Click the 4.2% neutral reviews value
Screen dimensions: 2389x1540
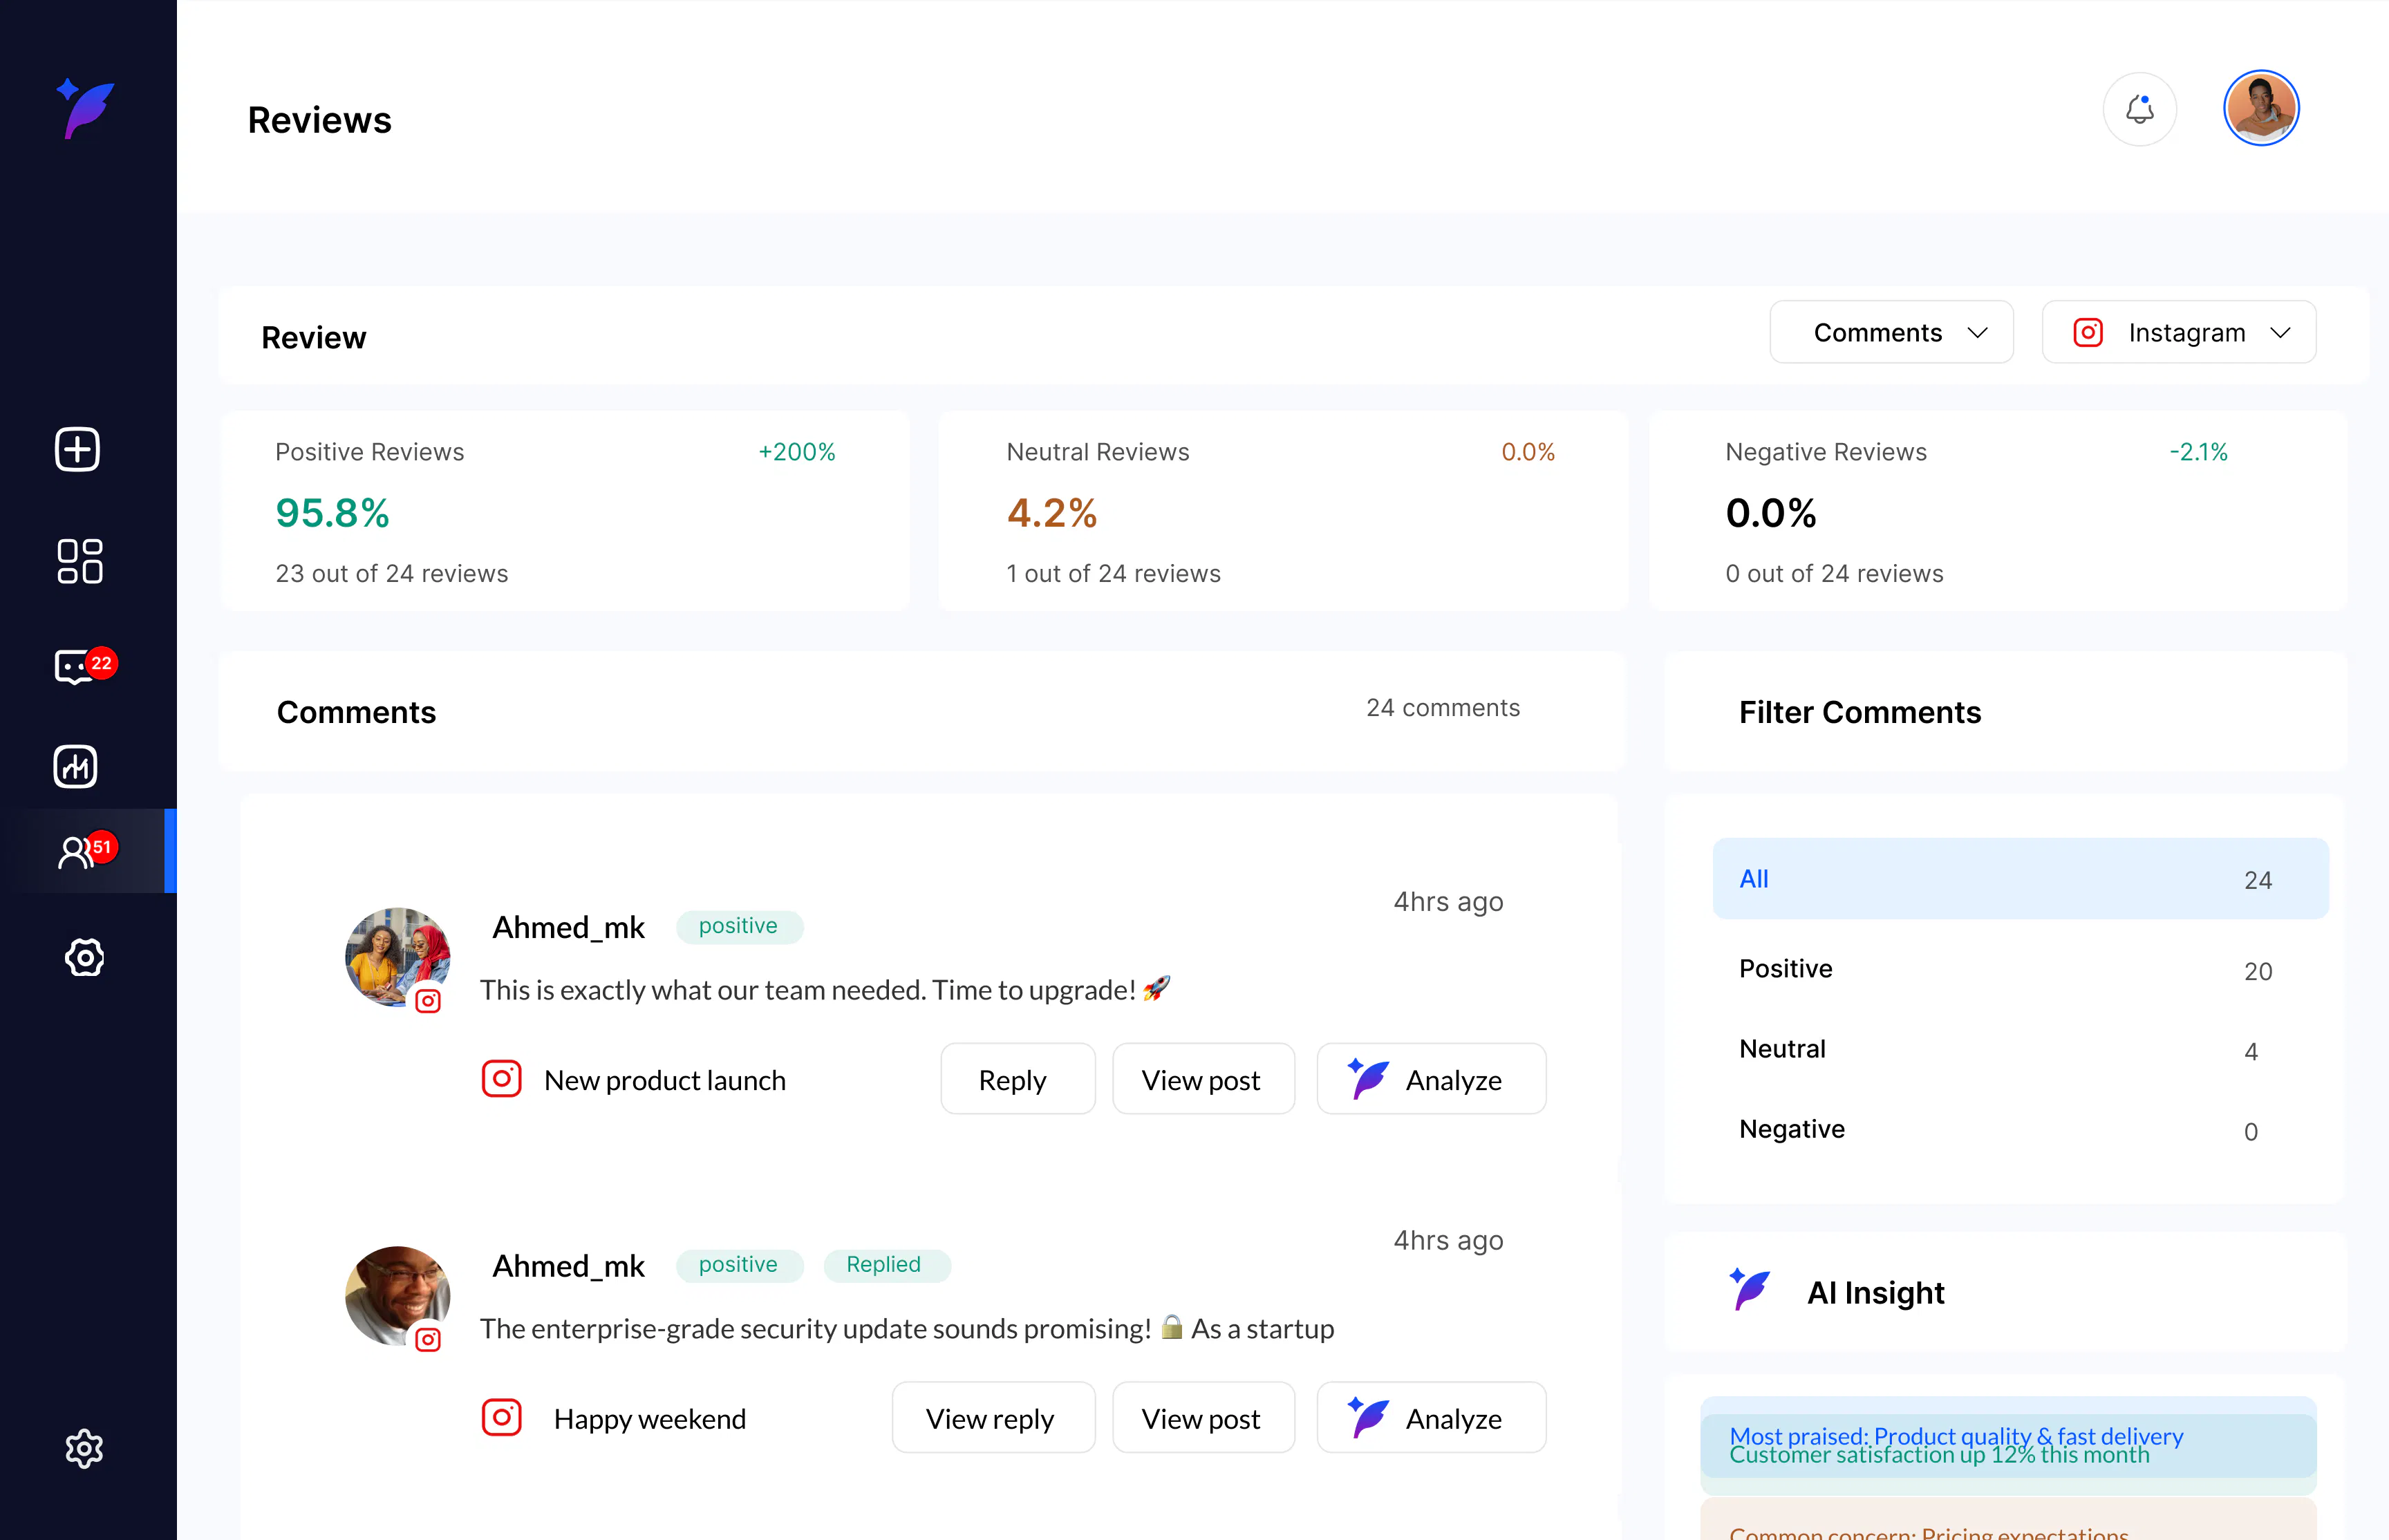point(1052,514)
